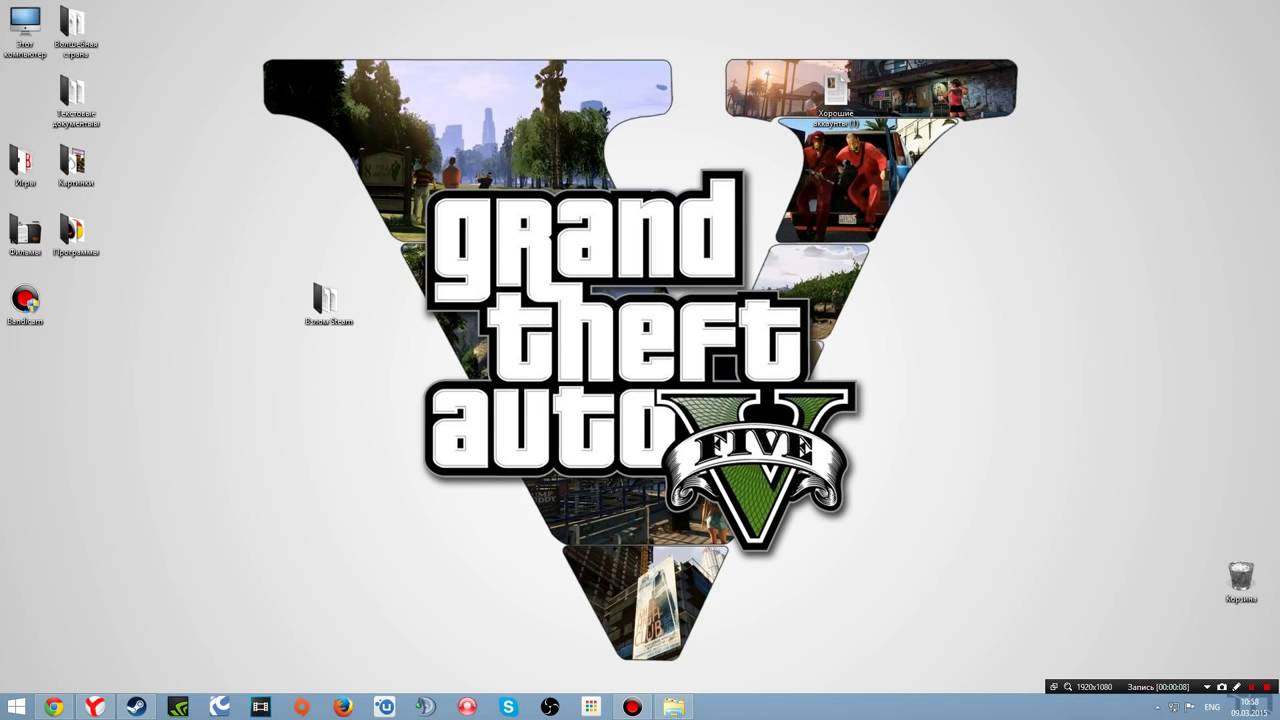Open the film strip video app in taskbar
Screen dimensions: 1280x720
(261, 707)
